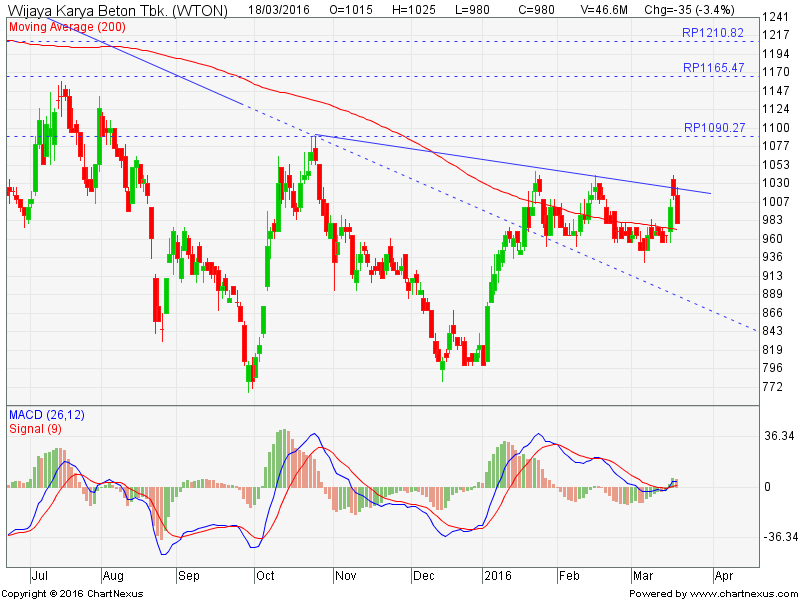The width and height of the screenshot is (800, 600).
Task: Click the 1194 price axis label
Action: [x=775, y=54]
